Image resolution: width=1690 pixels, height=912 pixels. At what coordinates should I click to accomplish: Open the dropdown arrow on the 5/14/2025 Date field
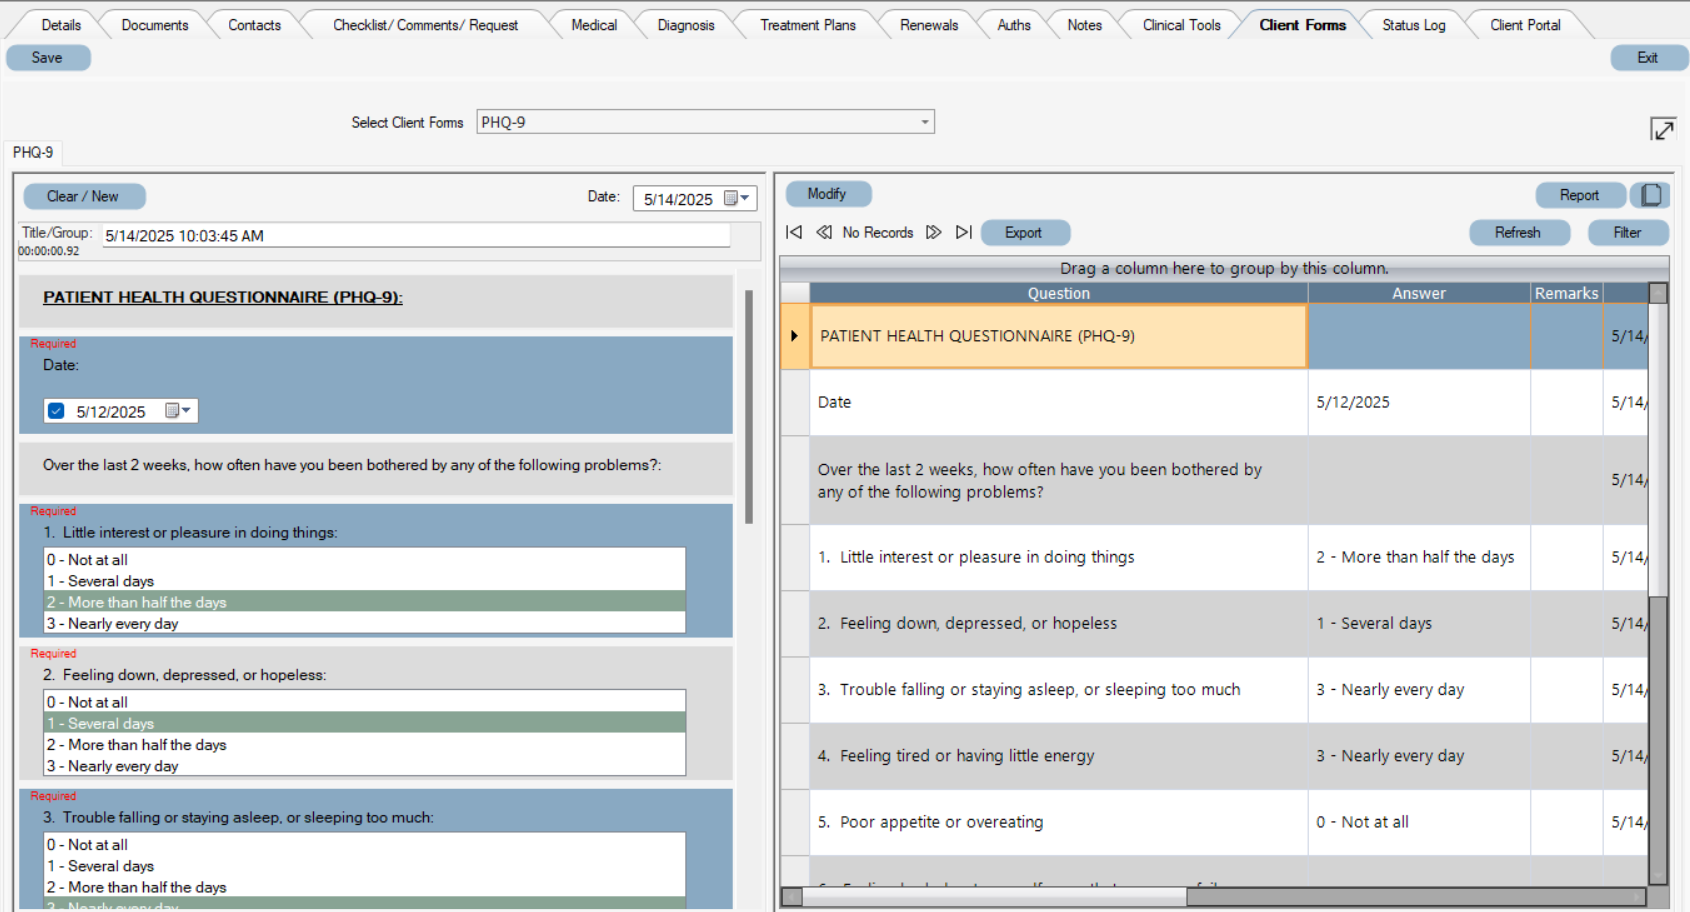(743, 198)
